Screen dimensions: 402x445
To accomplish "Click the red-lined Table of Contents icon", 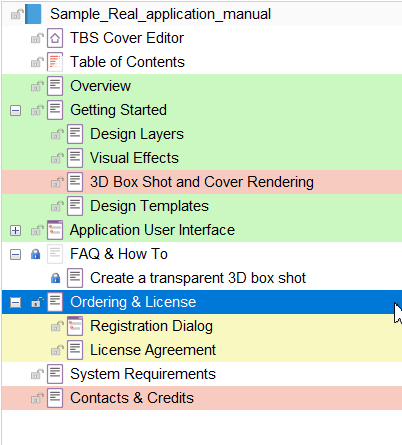I will 55,62.
